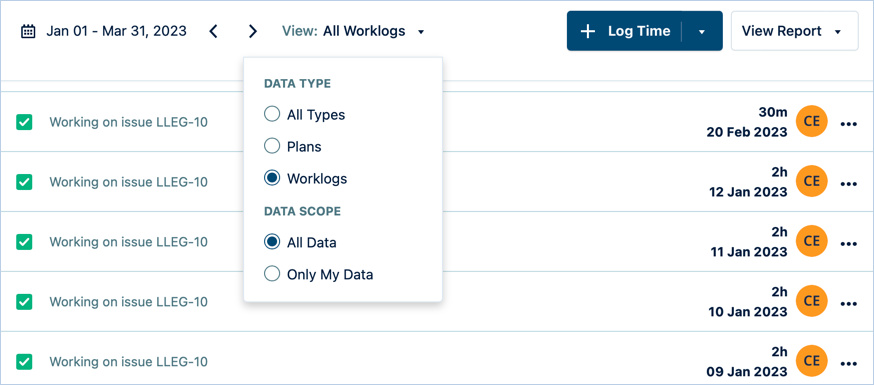874x385 pixels.
Task: Click CE avatar on 12 Jan 2023 row
Action: 812,181
